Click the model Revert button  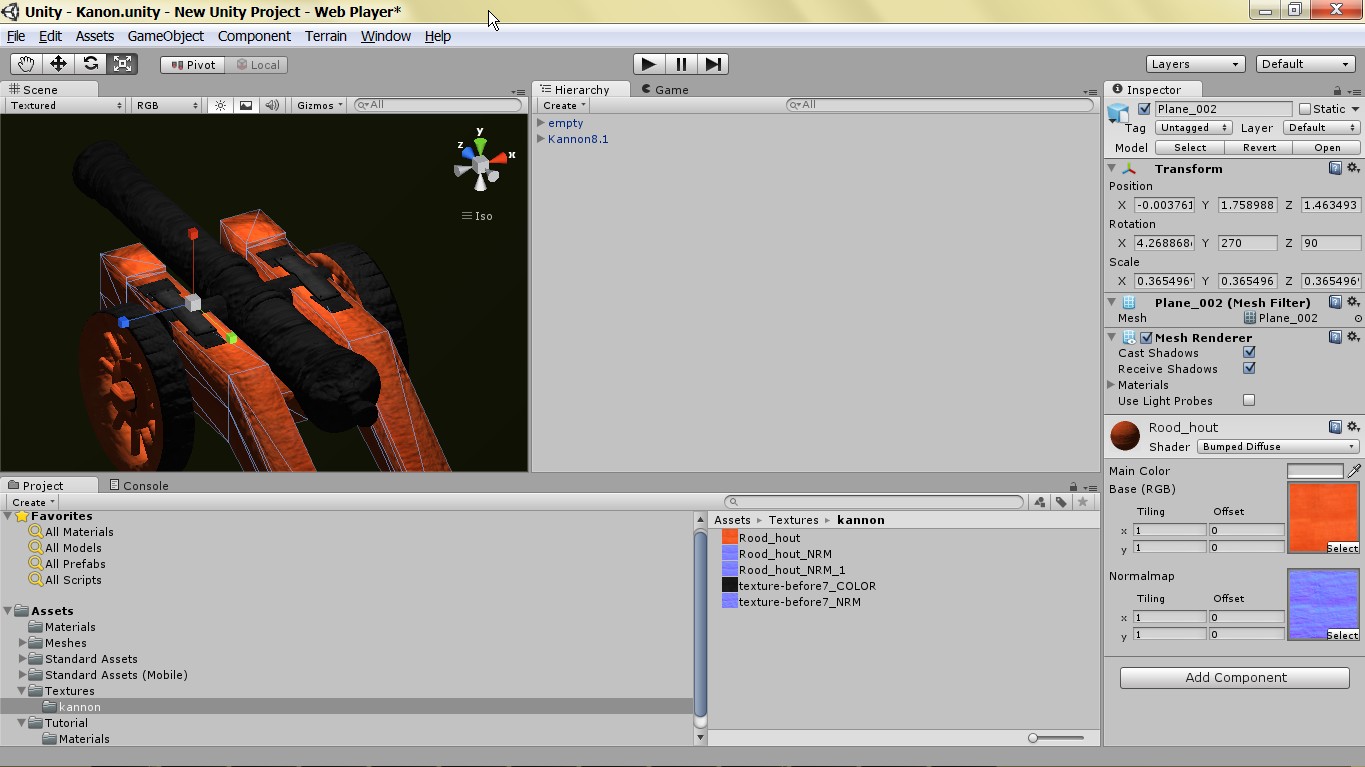1259,148
